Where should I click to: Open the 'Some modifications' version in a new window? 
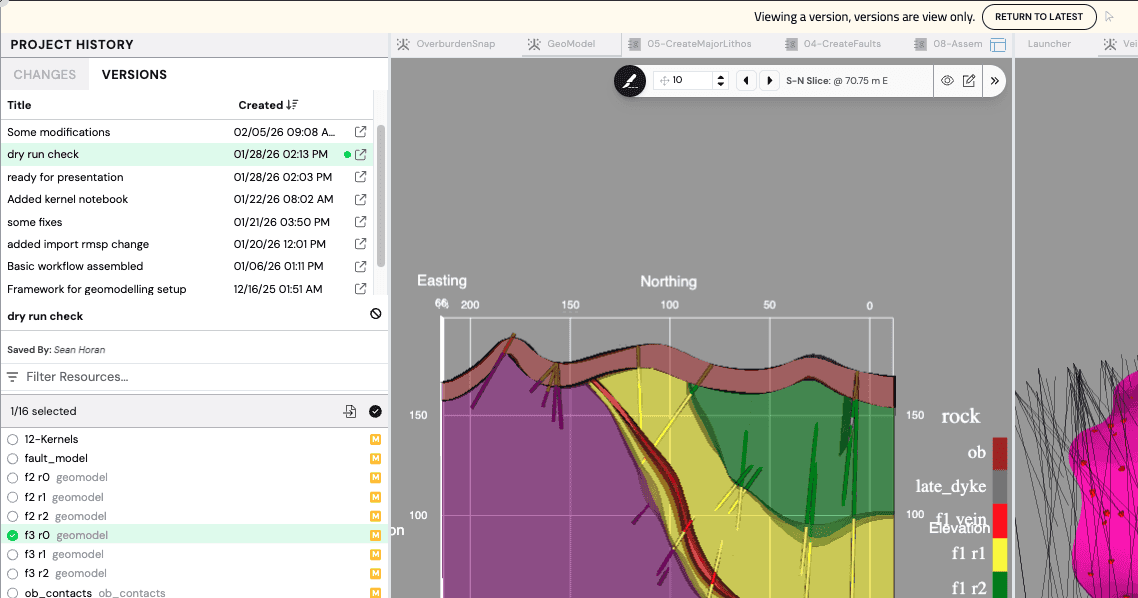(360, 132)
